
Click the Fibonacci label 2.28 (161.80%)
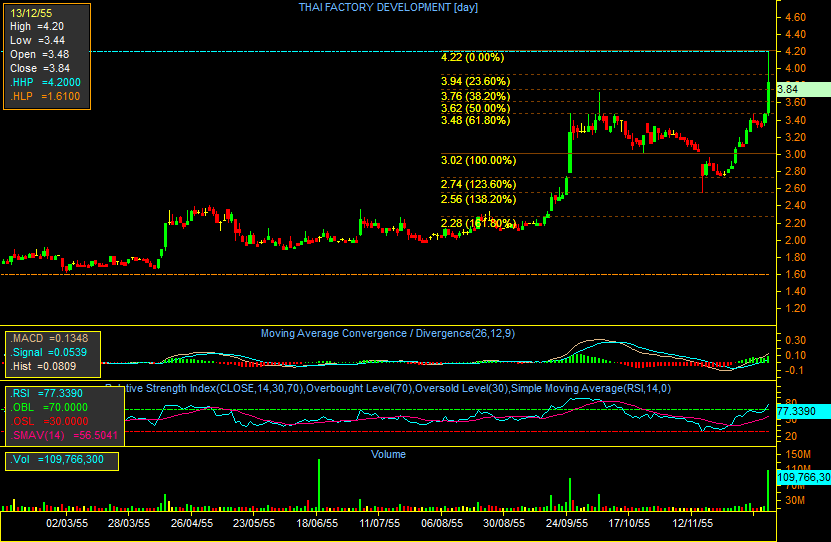point(478,223)
